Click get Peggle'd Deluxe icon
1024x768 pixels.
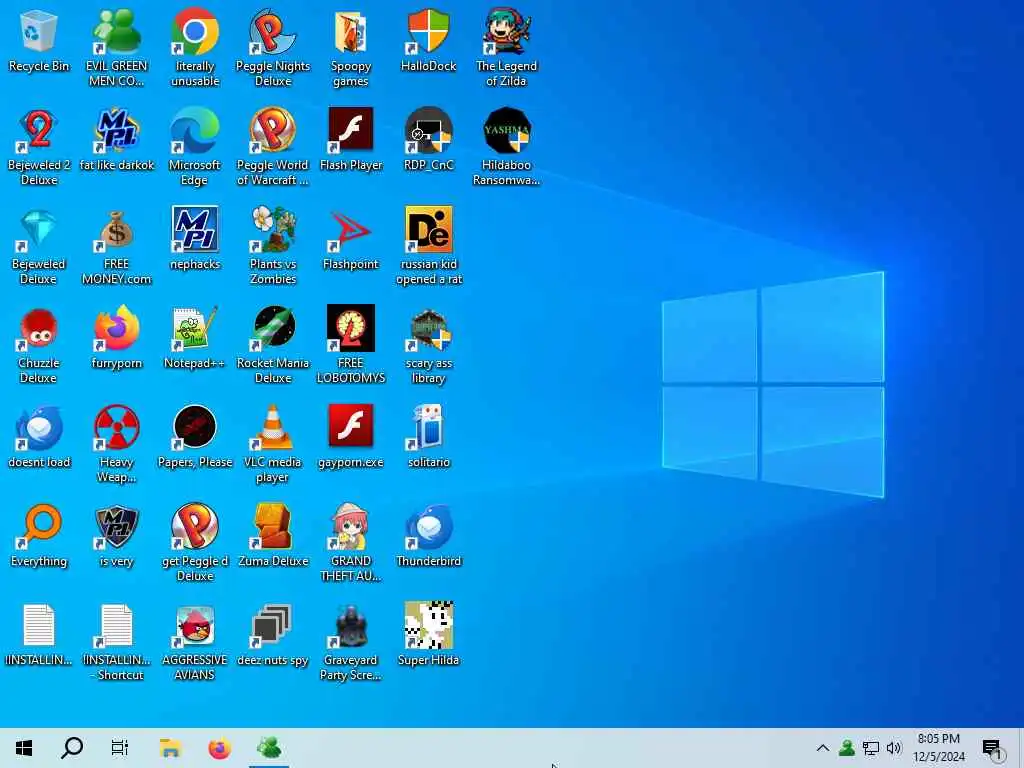[x=195, y=543]
